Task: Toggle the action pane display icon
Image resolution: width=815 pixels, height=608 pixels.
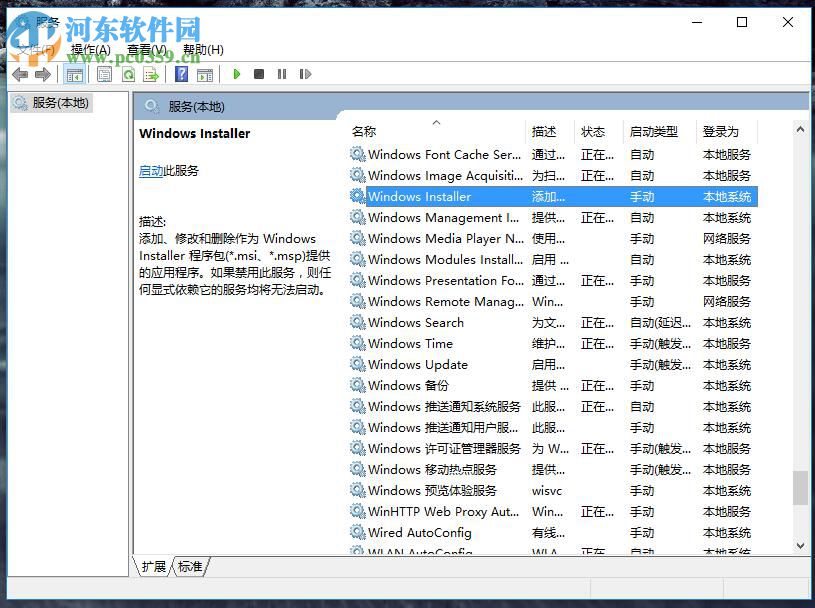Action: [x=204, y=74]
